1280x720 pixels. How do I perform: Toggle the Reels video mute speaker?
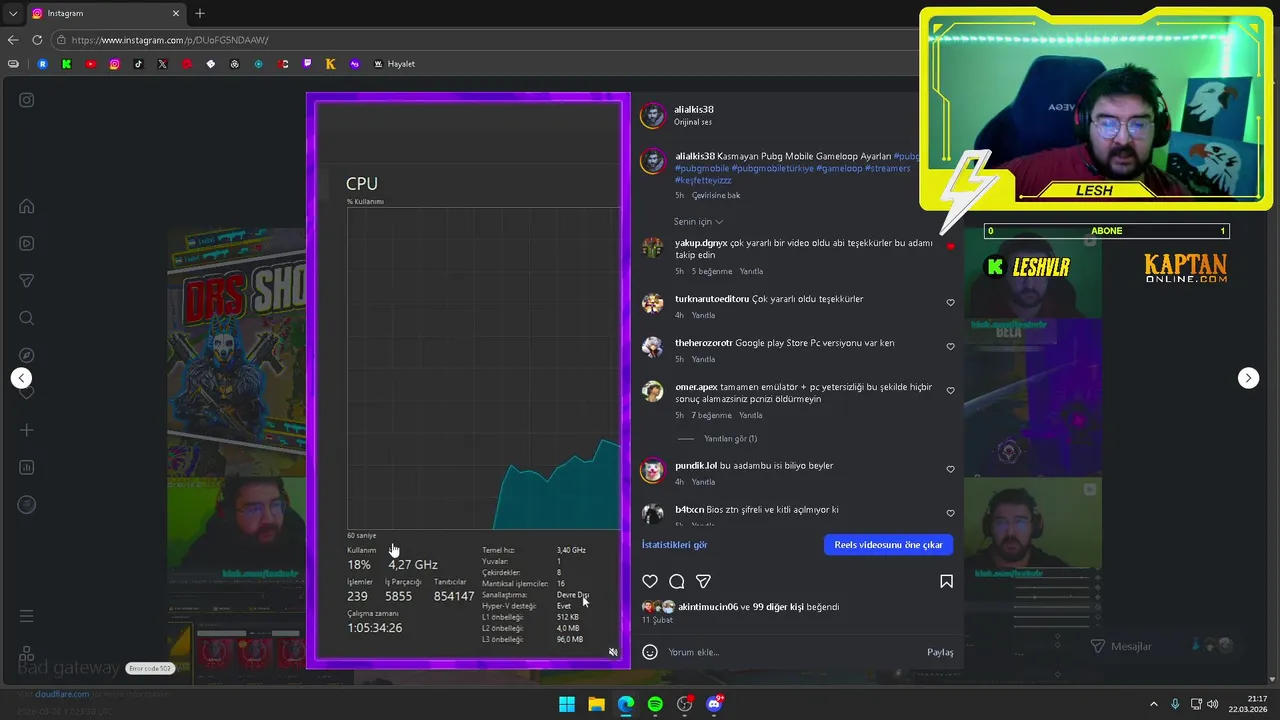[x=613, y=652]
